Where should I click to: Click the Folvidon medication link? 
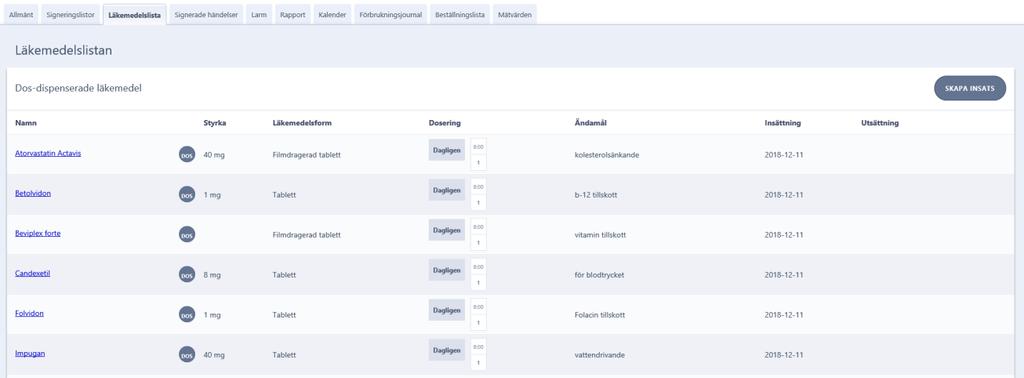tap(29, 313)
